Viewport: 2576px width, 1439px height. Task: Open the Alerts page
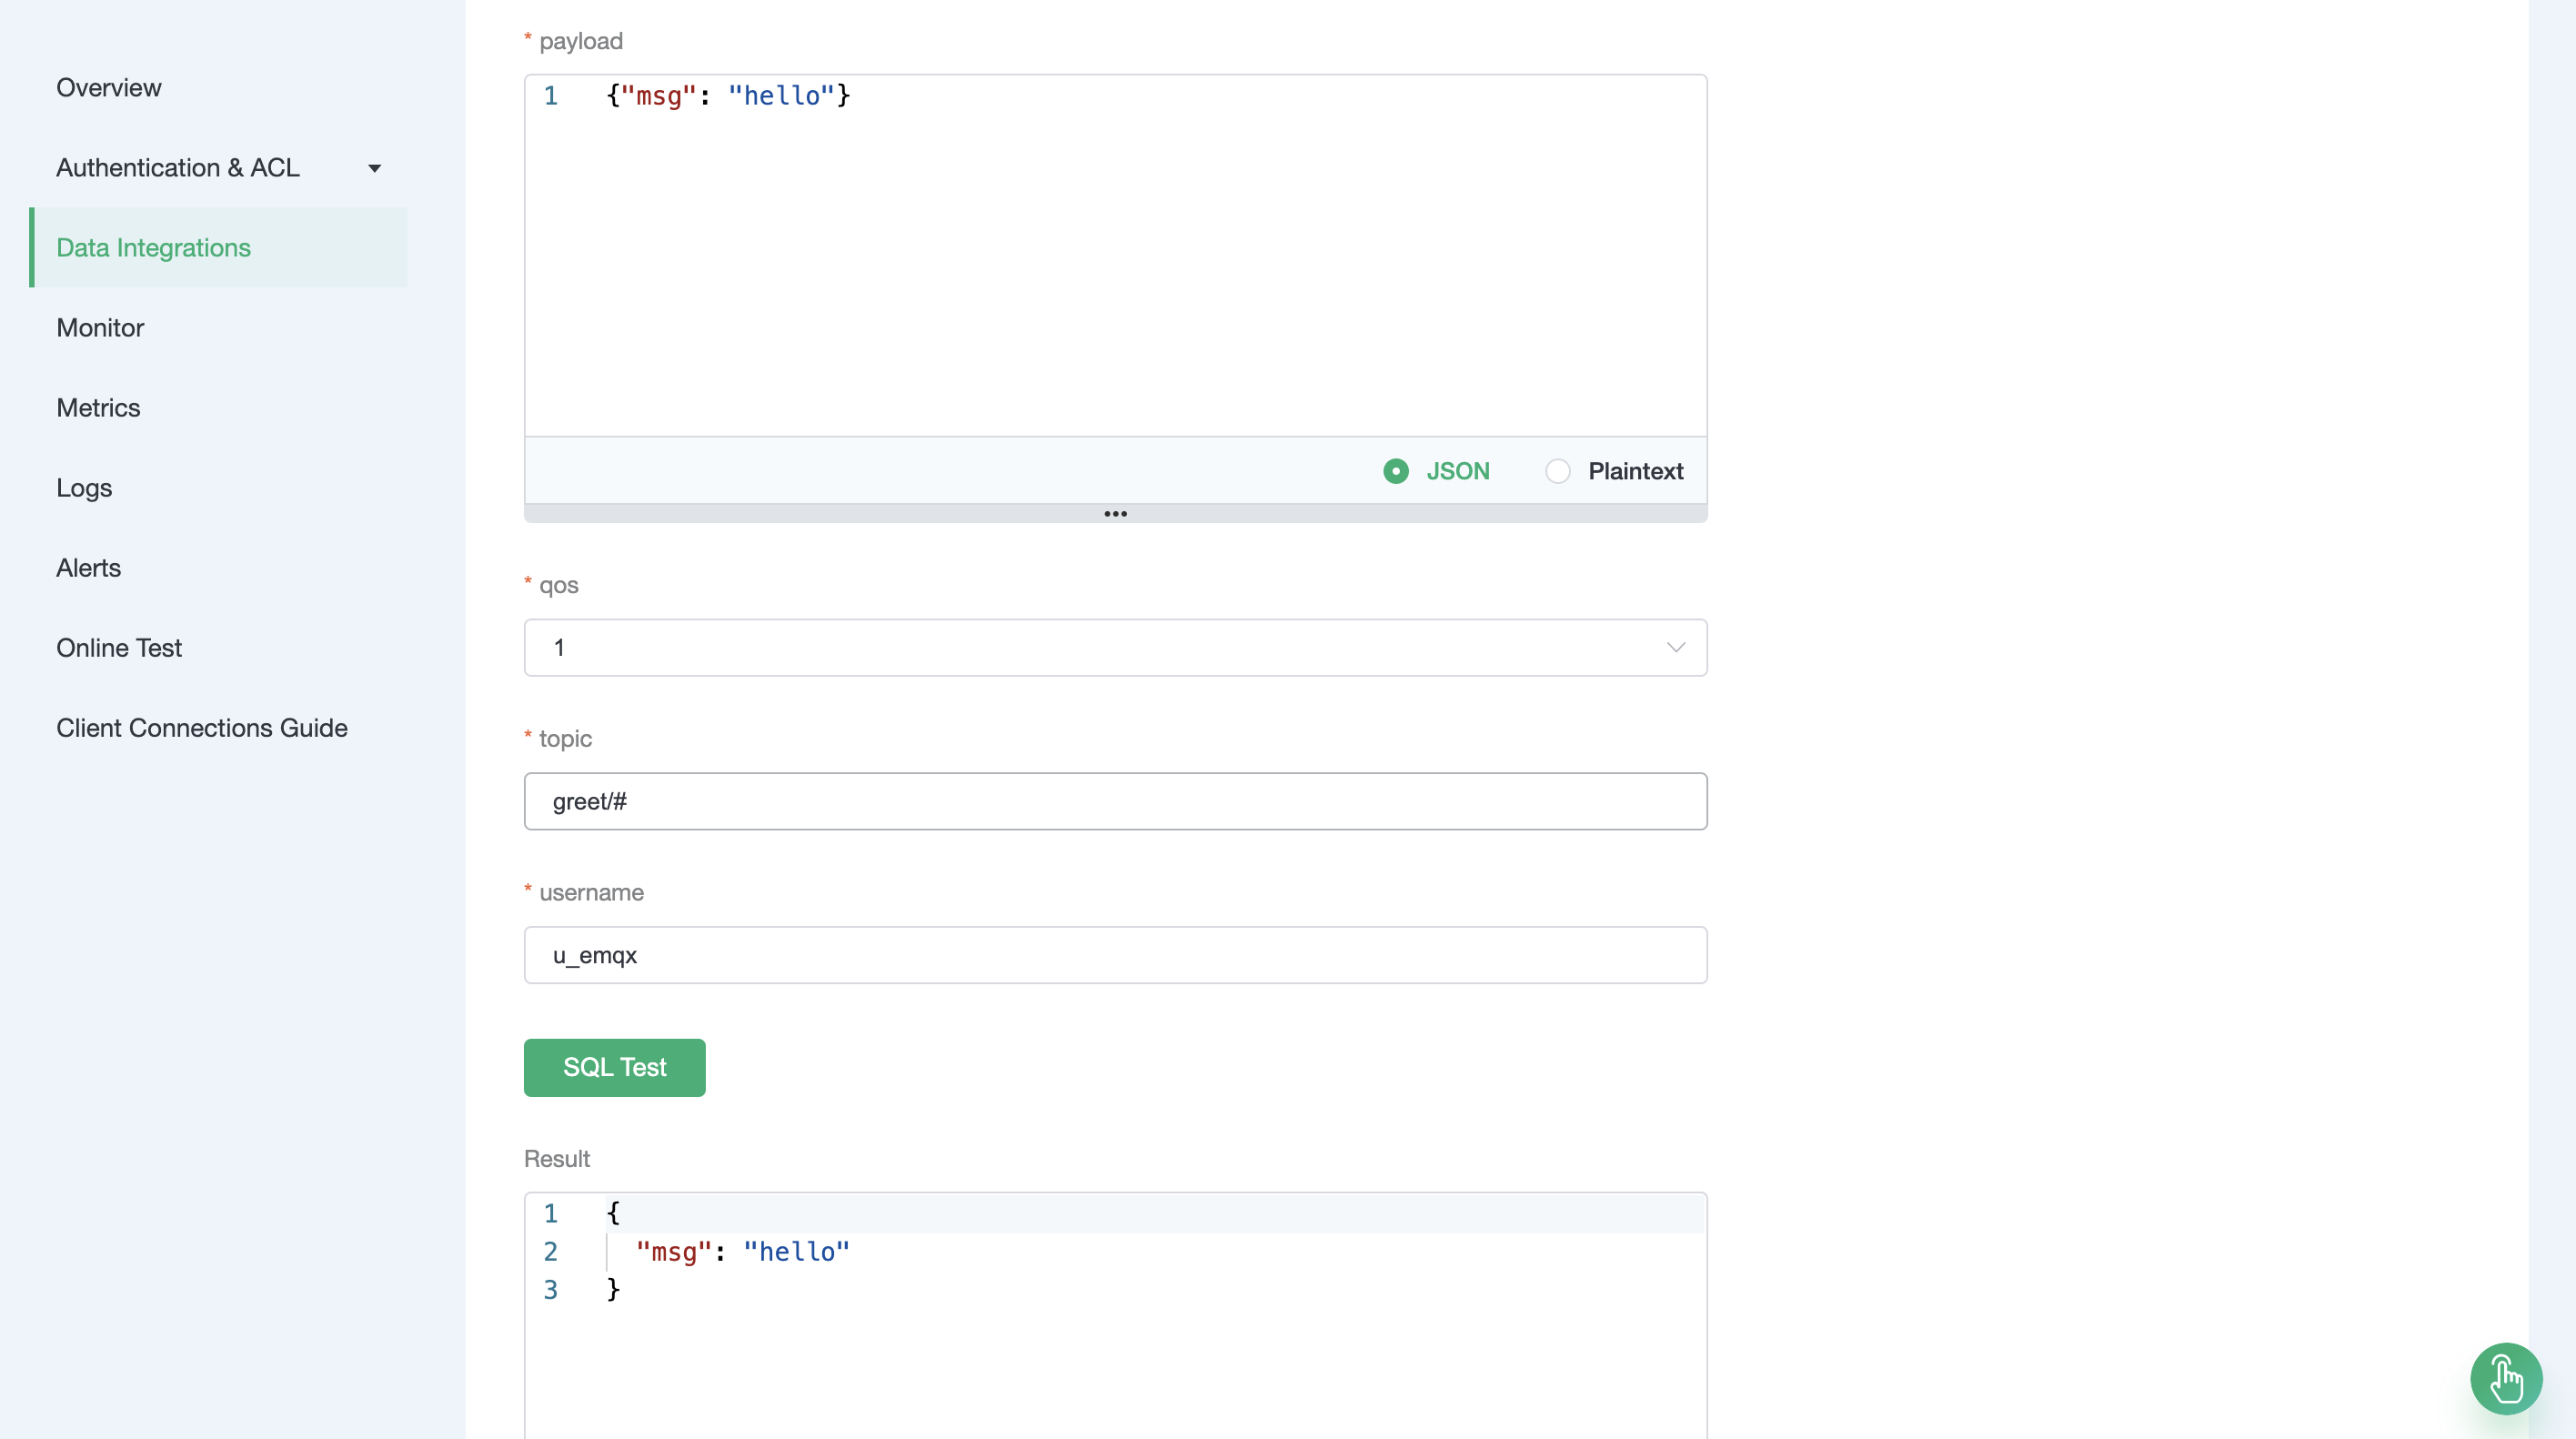pyautogui.click(x=88, y=567)
